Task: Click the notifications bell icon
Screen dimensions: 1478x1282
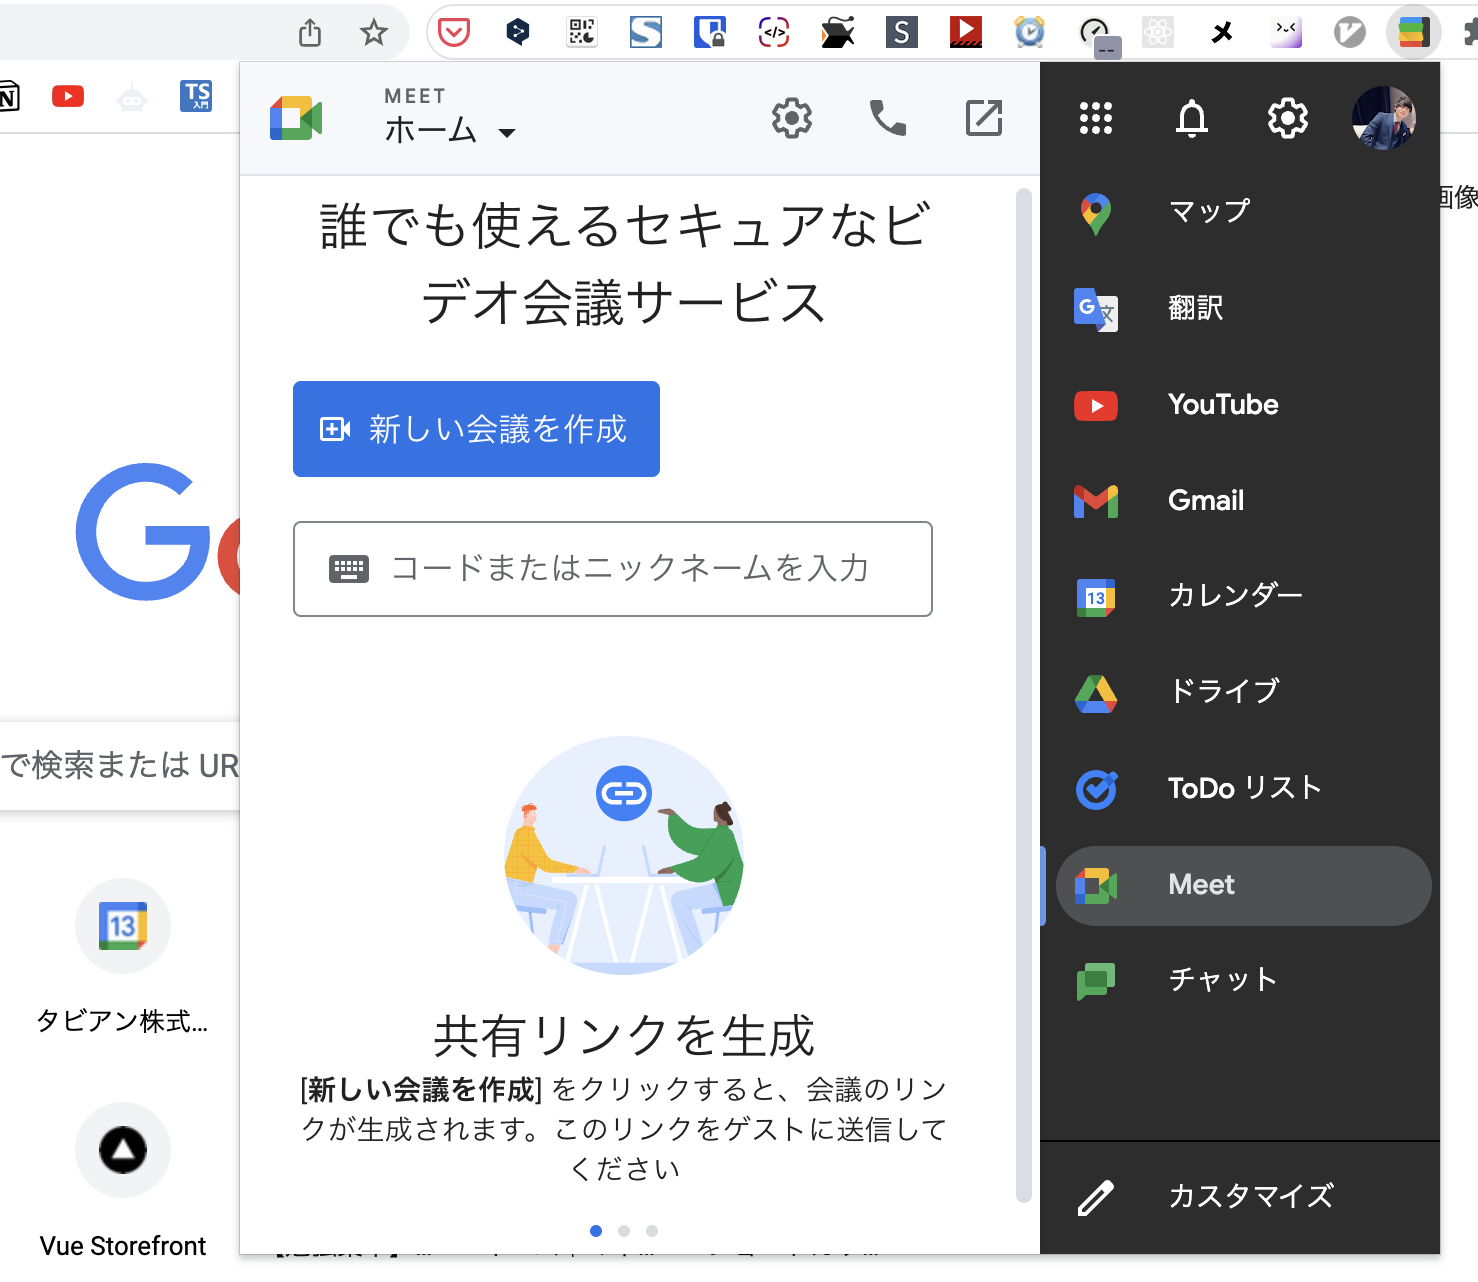Action: pos(1192,118)
